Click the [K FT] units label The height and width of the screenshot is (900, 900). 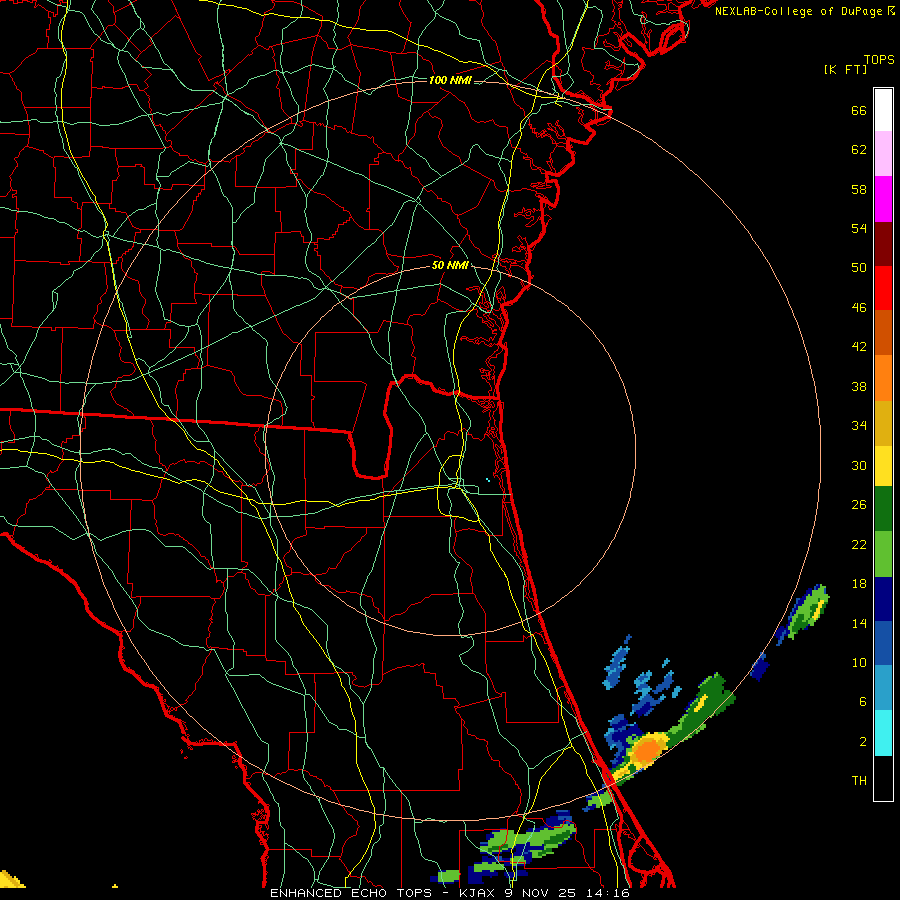click(x=845, y=69)
